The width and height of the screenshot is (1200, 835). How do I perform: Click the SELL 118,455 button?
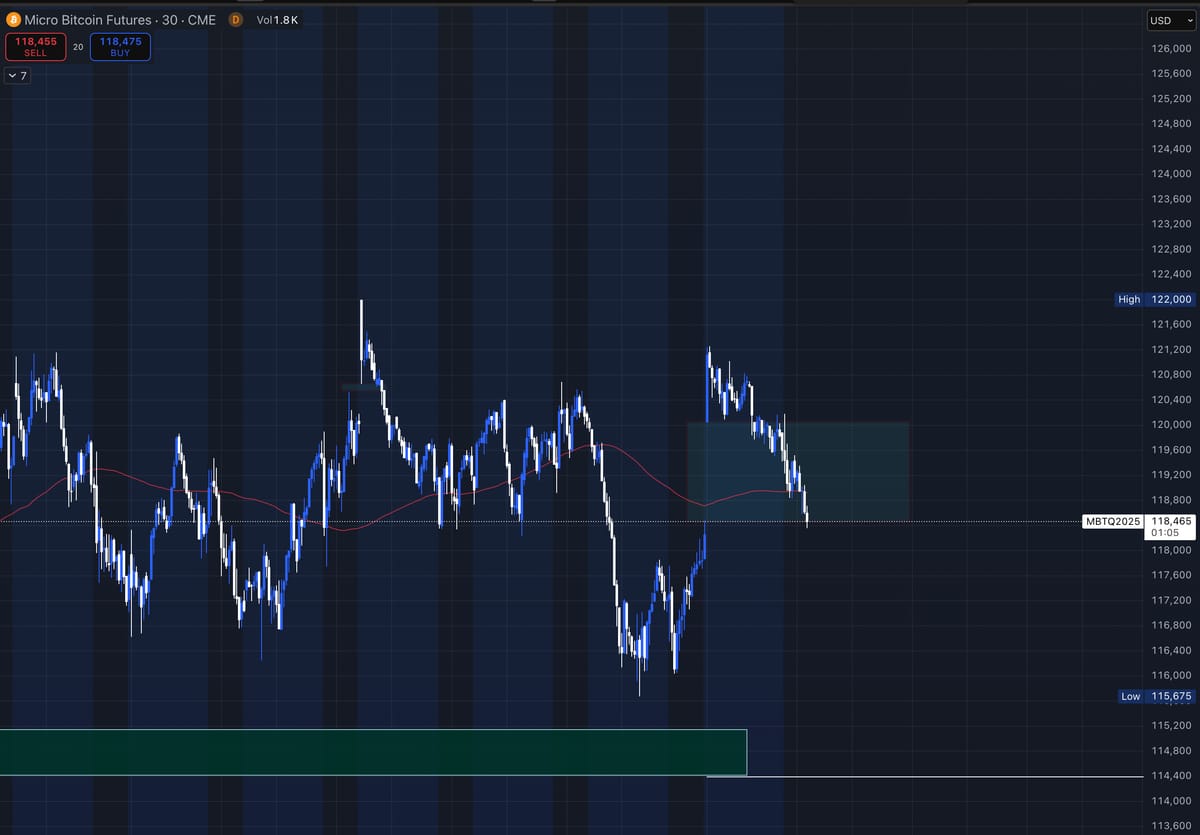click(x=35, y=47)
